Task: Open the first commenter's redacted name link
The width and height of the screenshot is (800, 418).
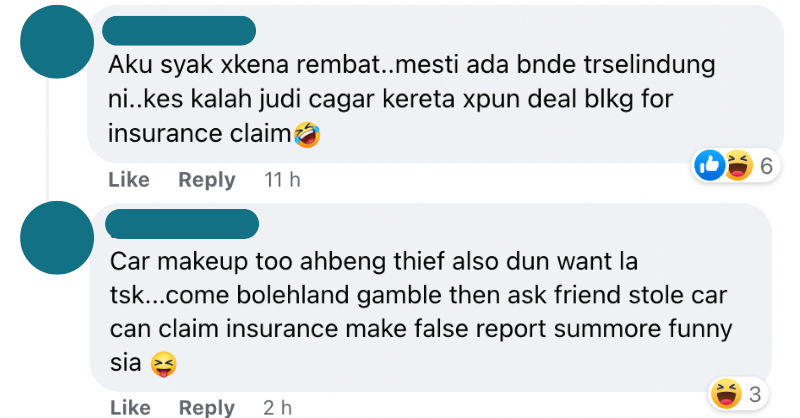Action: [179, 31]
